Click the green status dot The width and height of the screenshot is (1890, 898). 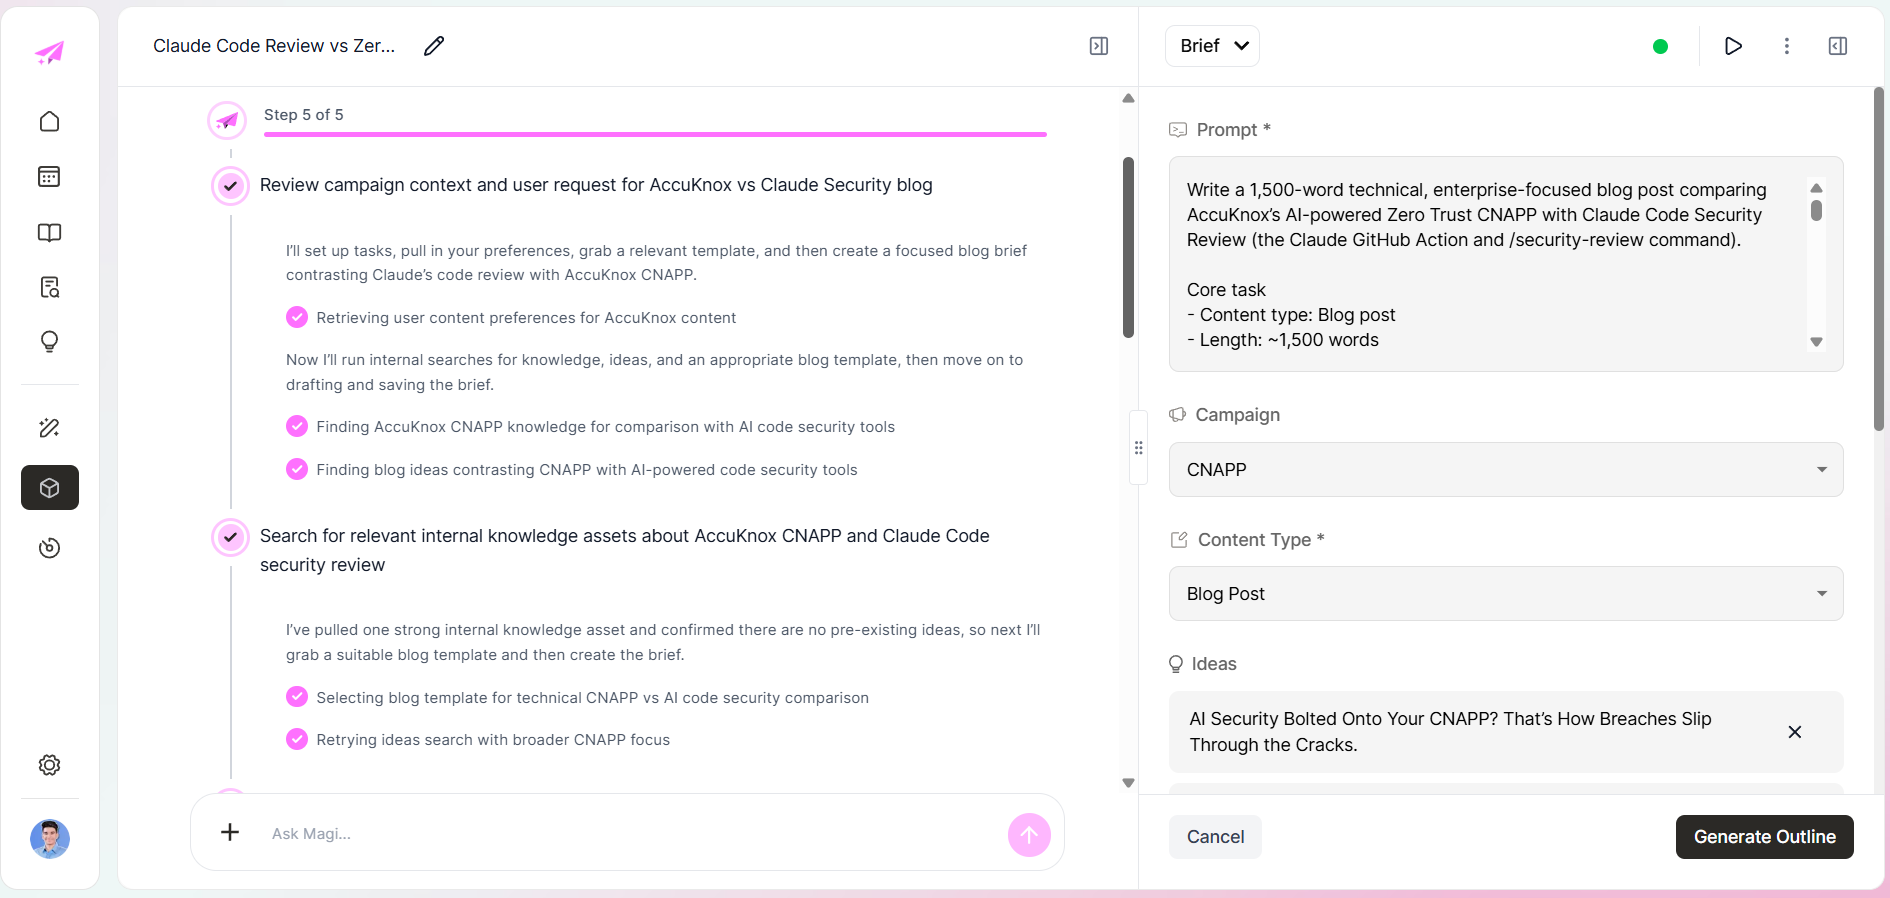click(1660, 46)
